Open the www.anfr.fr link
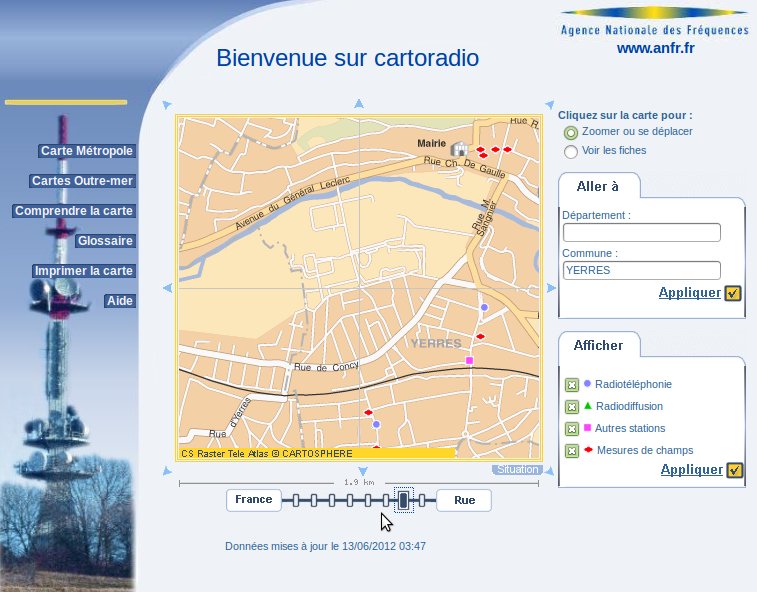The image size is (757, 592). [x=655, y=48]
